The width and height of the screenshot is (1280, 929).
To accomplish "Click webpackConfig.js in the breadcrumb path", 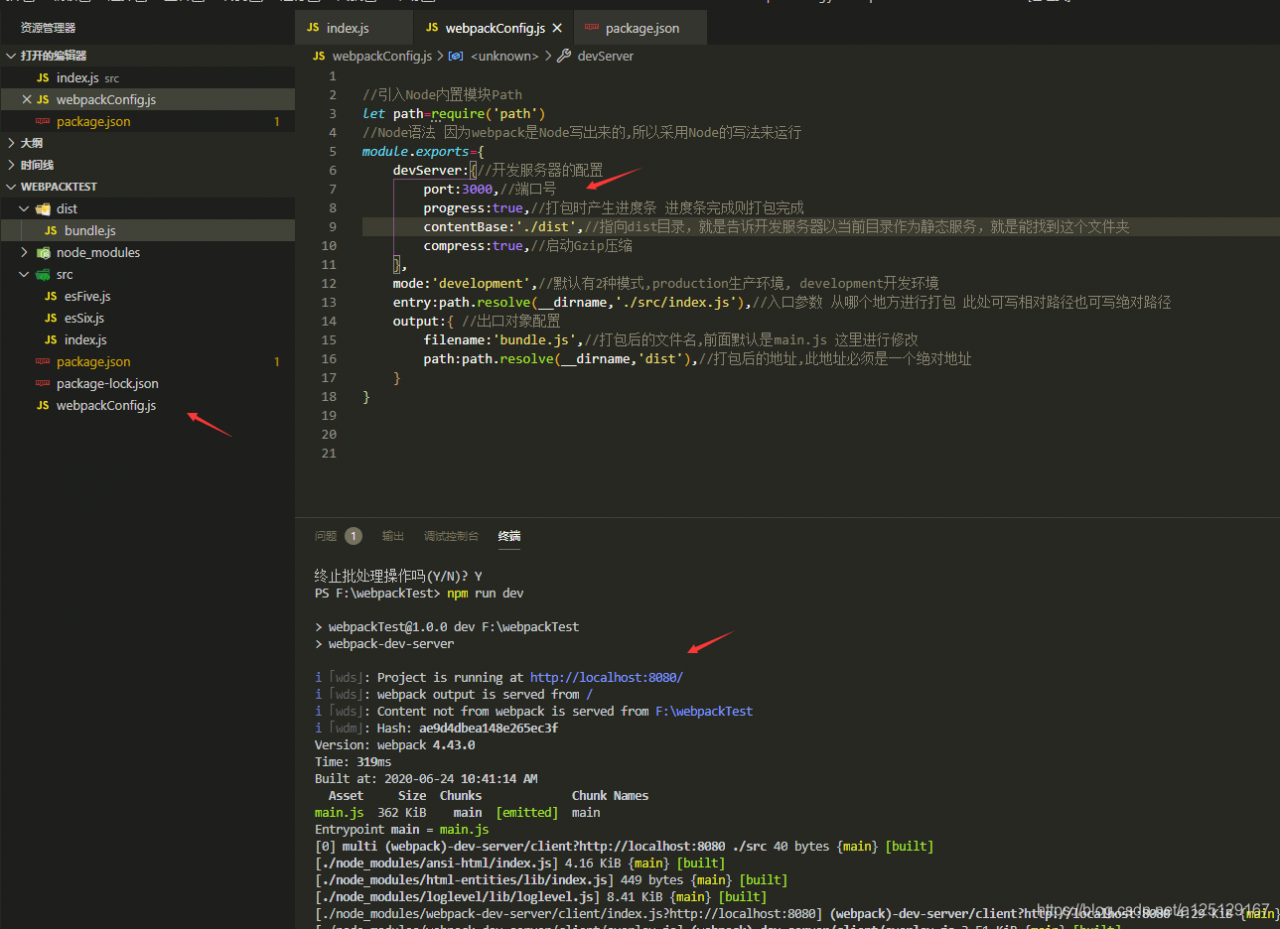I will (x=381, y=56).
